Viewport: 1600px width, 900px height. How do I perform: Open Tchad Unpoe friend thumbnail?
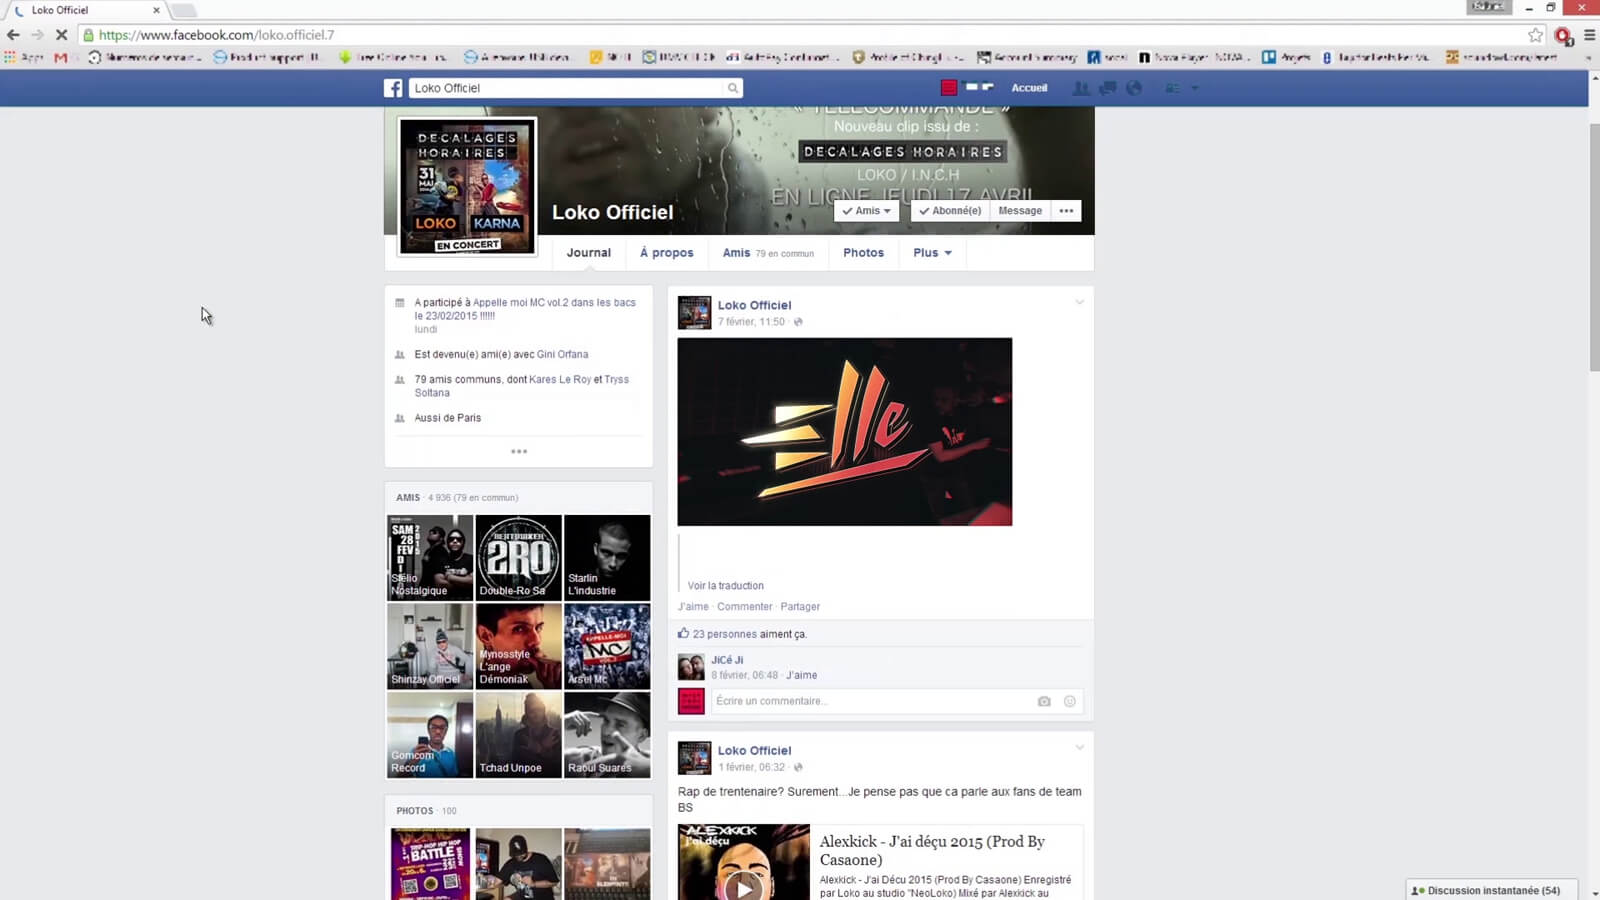pos(518,735)
